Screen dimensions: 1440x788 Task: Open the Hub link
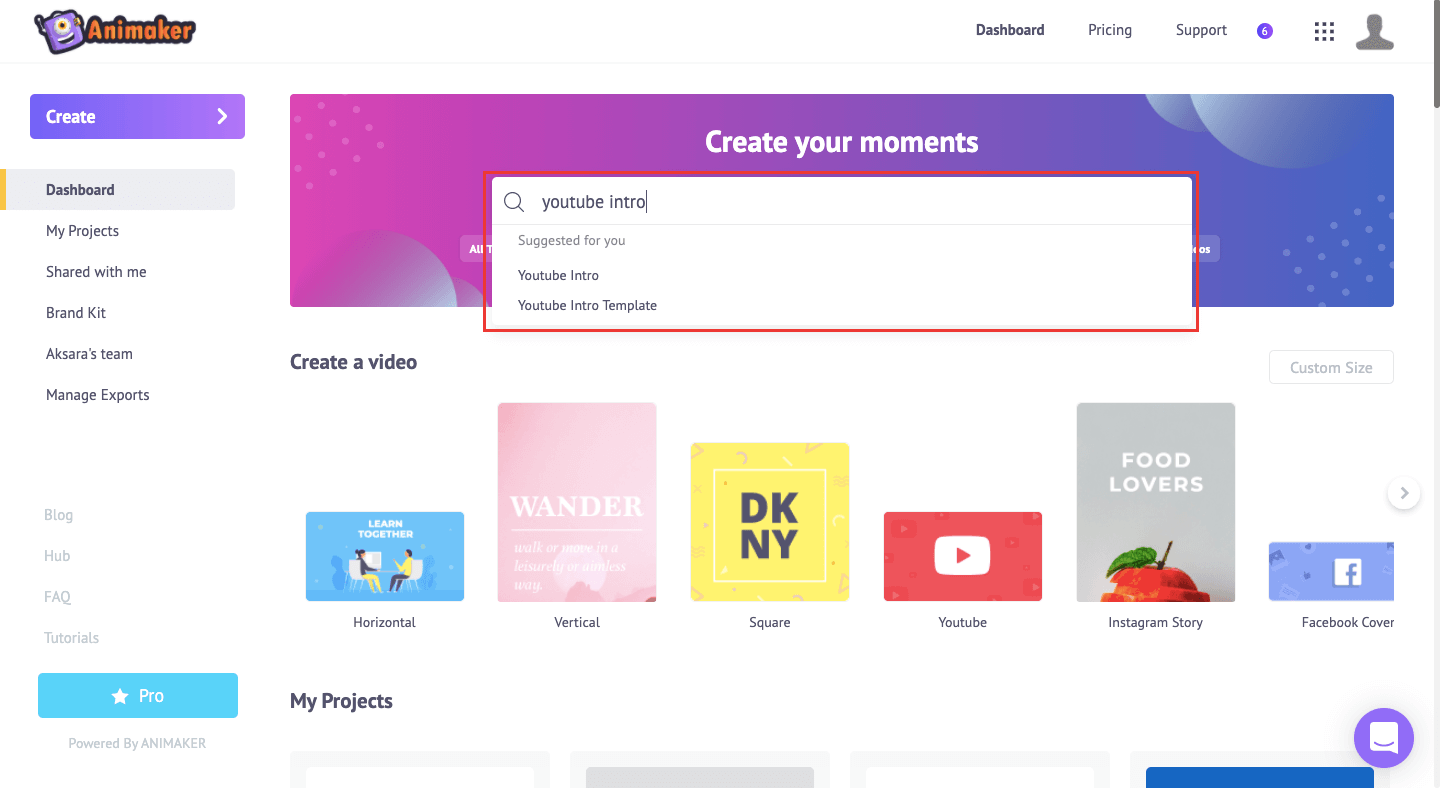click(57, 556)
